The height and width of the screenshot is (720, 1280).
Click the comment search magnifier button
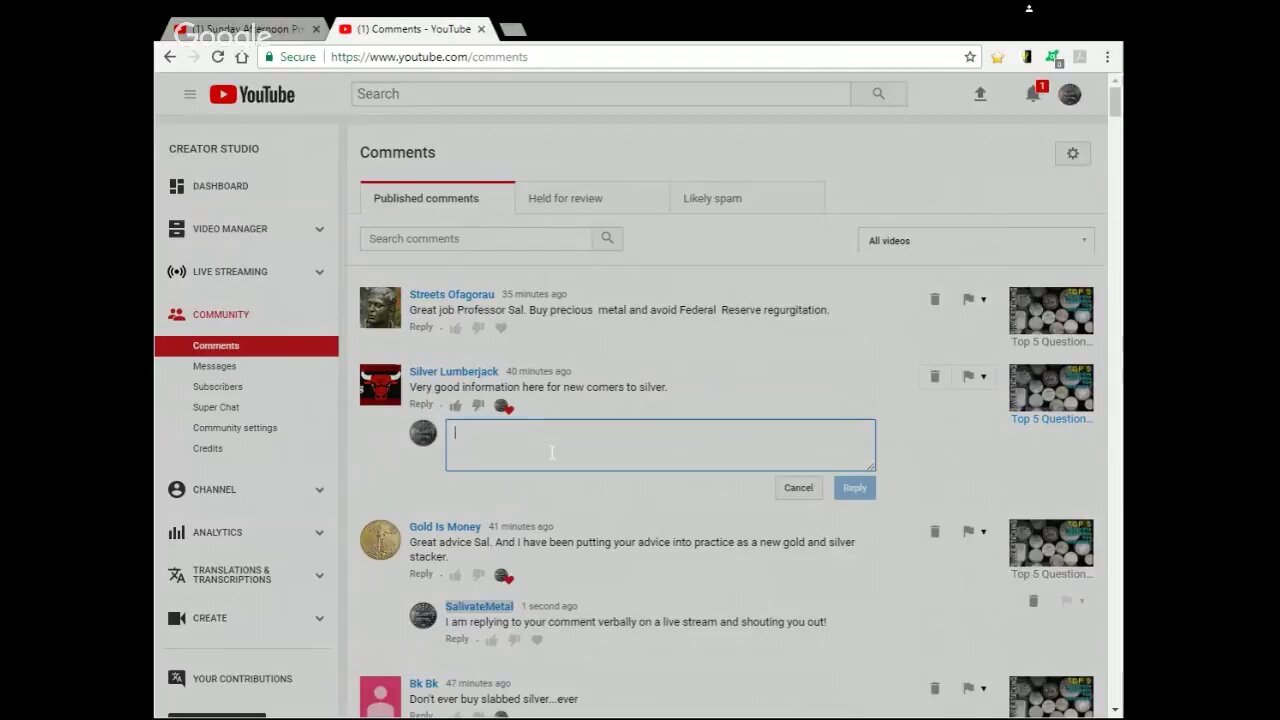coord(607,238)
